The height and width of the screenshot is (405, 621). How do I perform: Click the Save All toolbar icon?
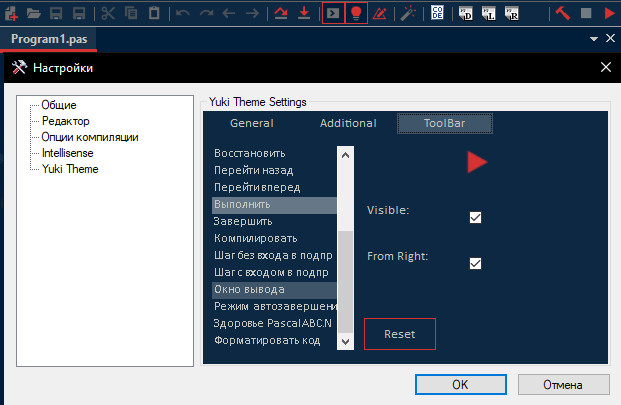pos(79,13)
